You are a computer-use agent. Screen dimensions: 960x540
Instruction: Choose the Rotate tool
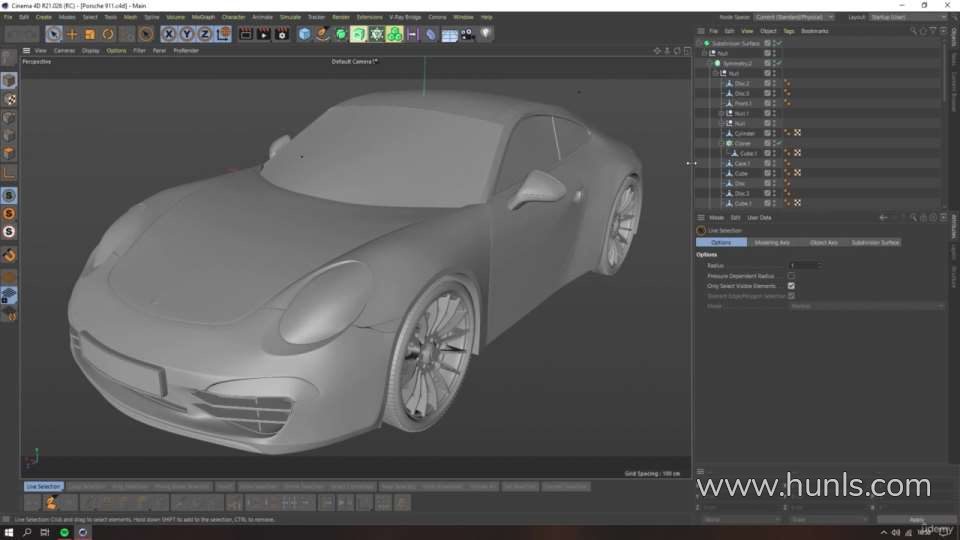[108, 34]
